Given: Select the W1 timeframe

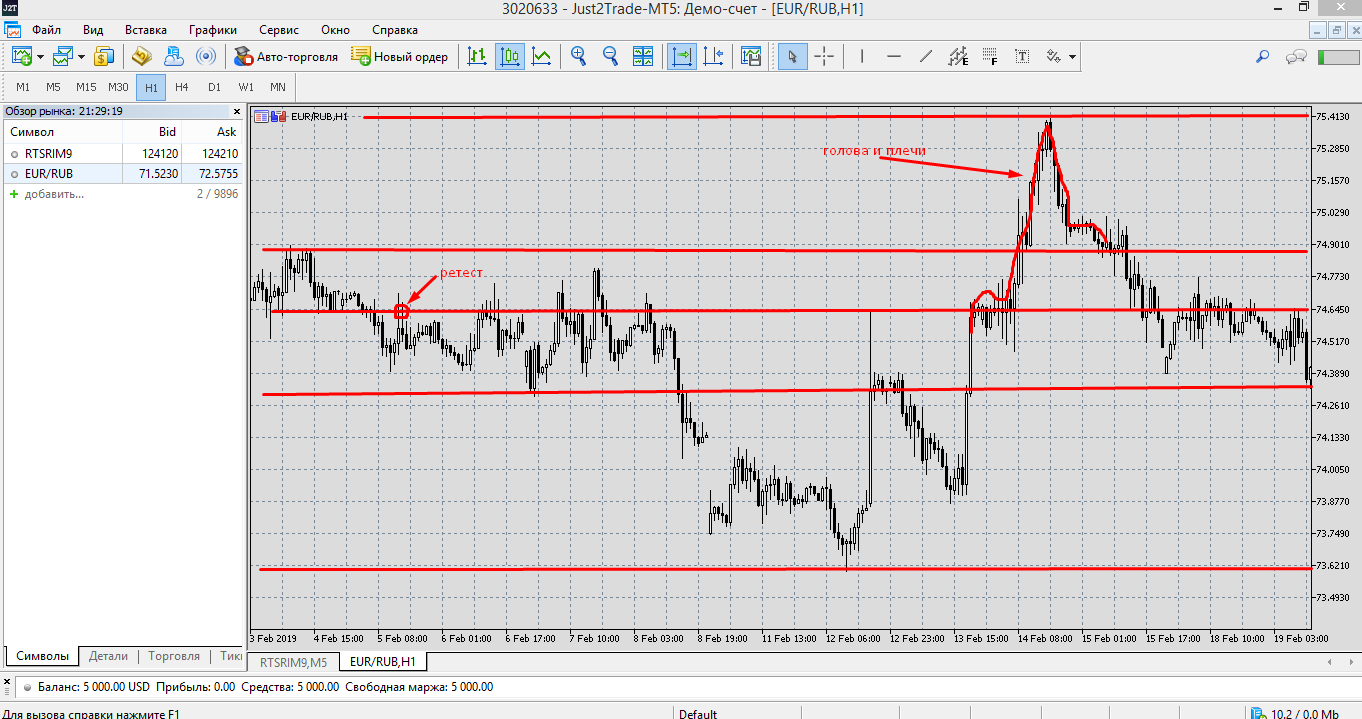Looking at the screenshot, I should click(246, 87).
